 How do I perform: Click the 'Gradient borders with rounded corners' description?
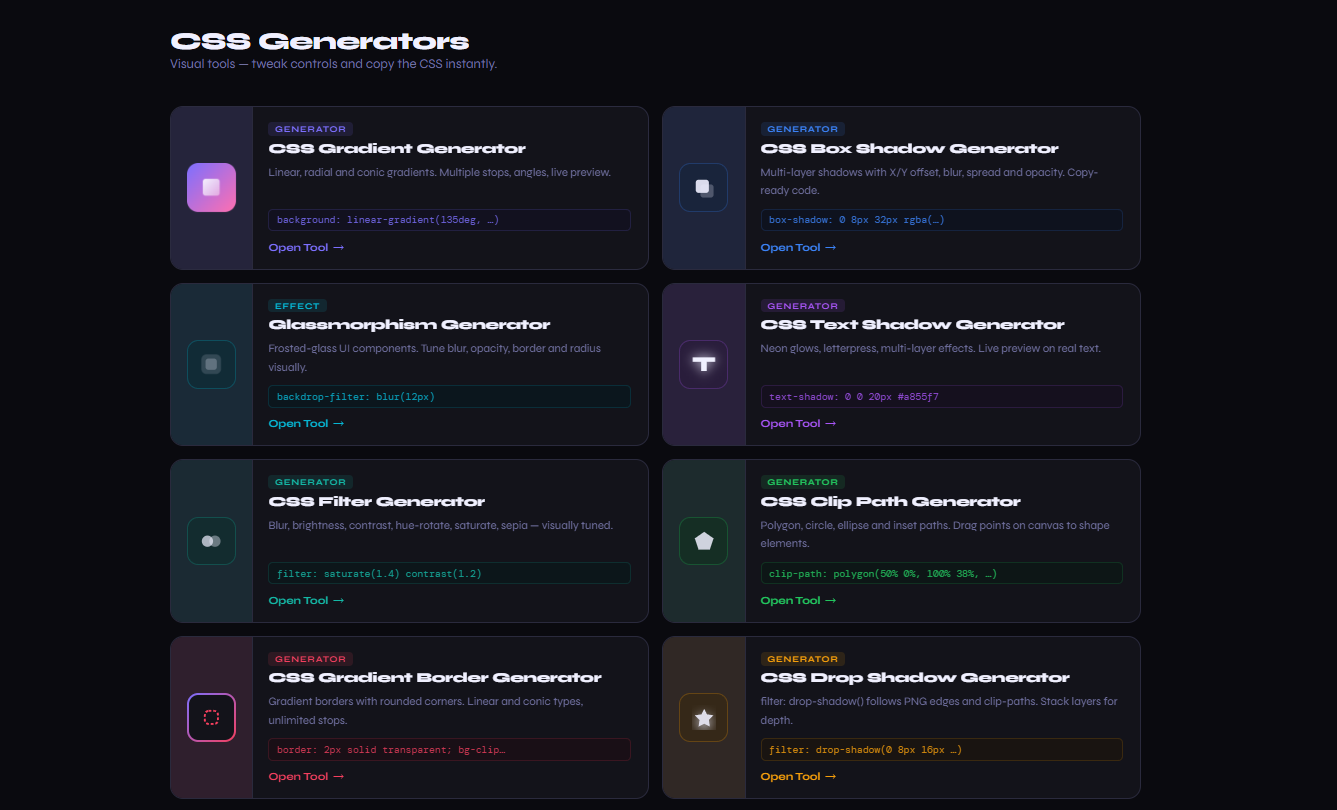click(x=426, y=711)
